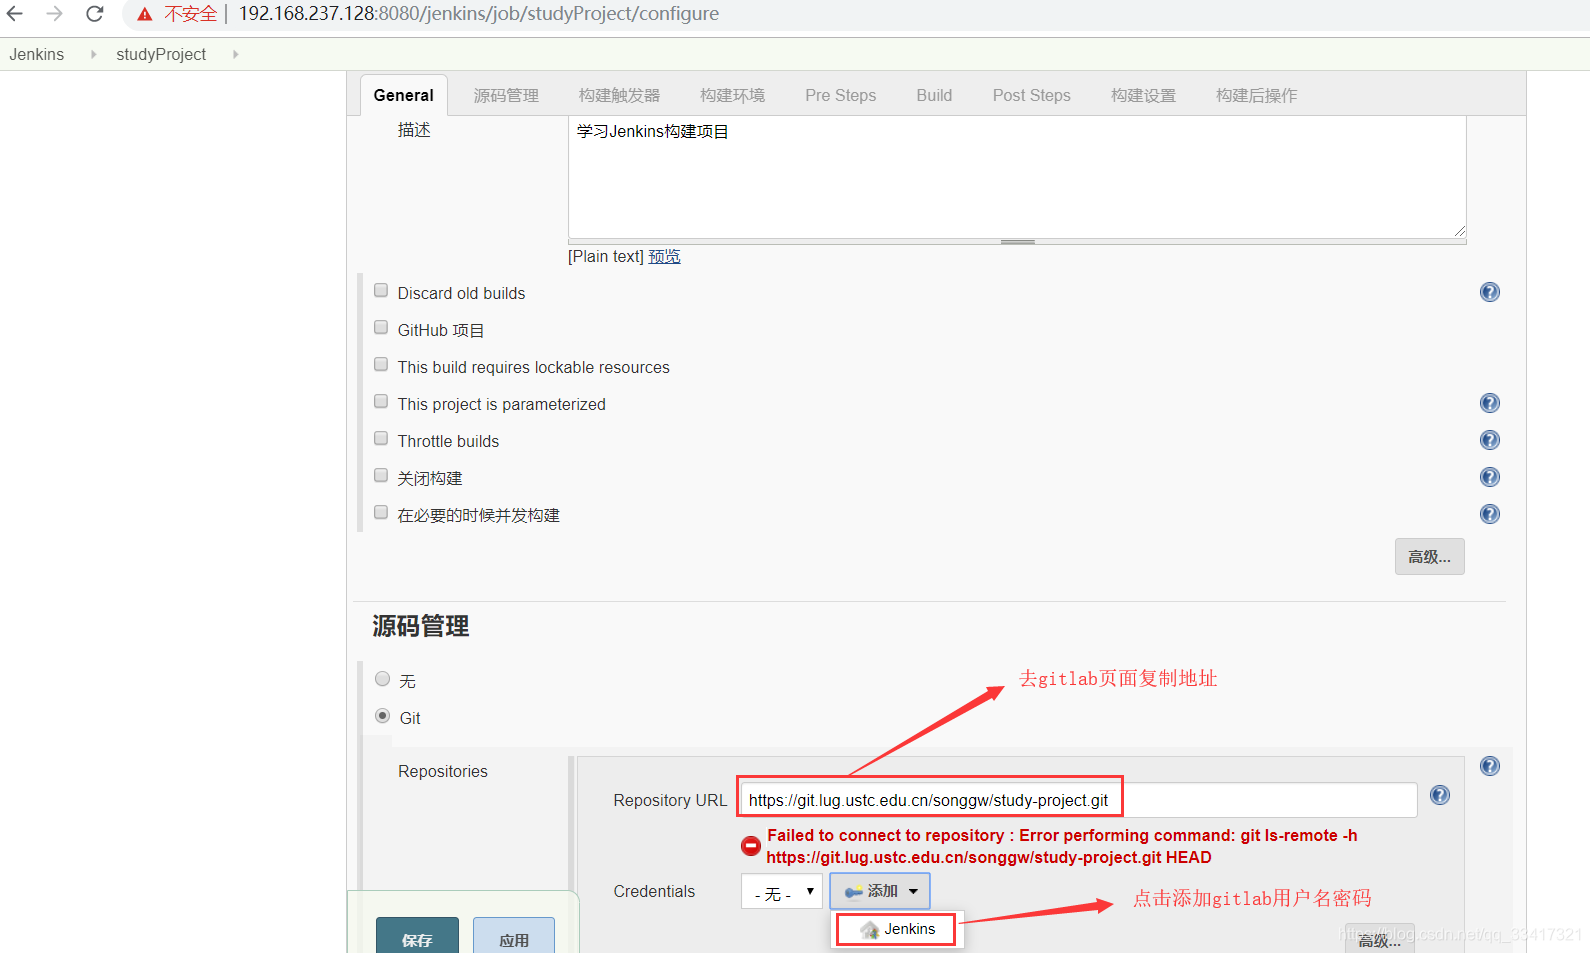The width and height of the screenshot is (1590, 953).
Task: Click the studyProject breadcrumb link
Action: pyautogui.click(x=161, y=55)
